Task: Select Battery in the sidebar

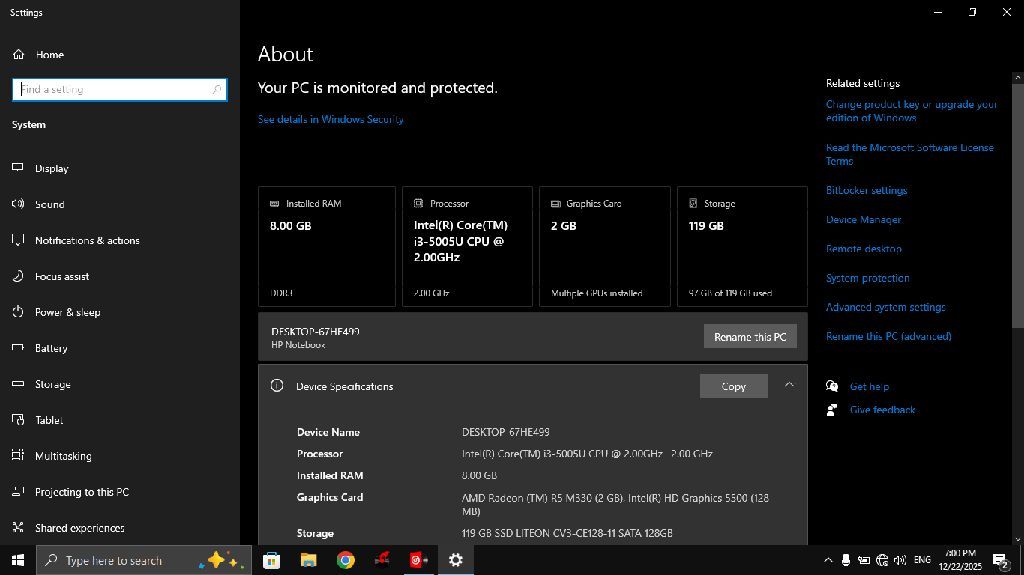Action: [51, 349]
